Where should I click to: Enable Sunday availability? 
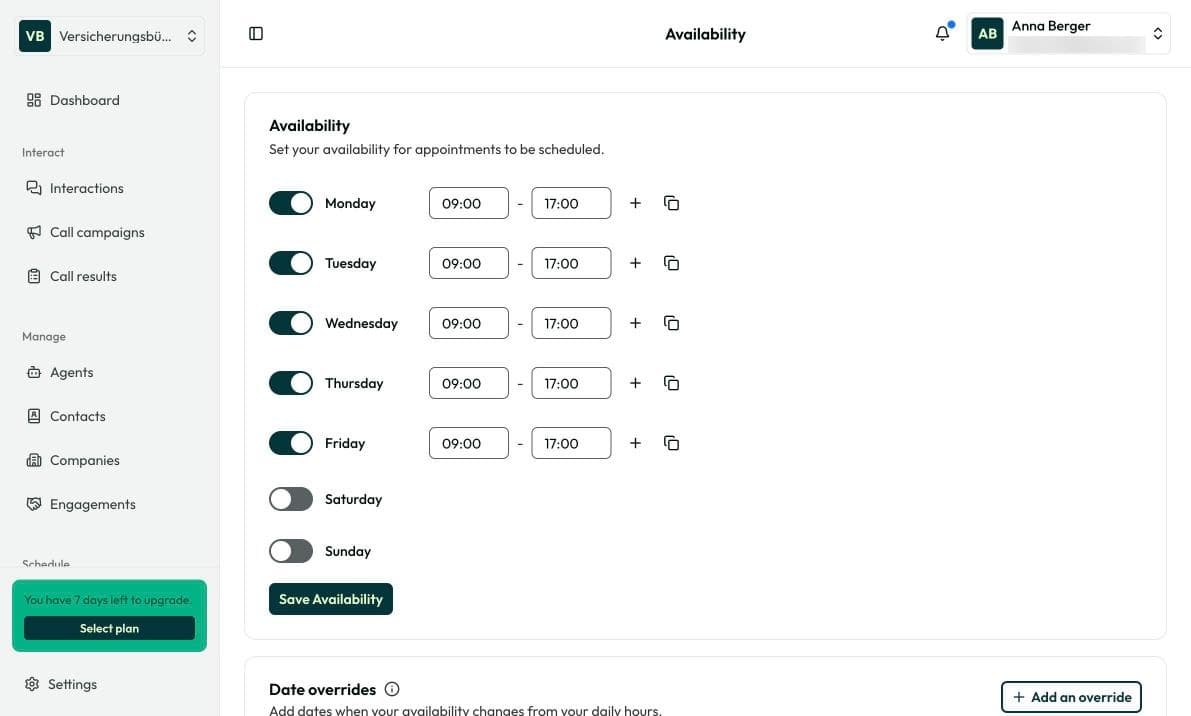pos(291,551)
